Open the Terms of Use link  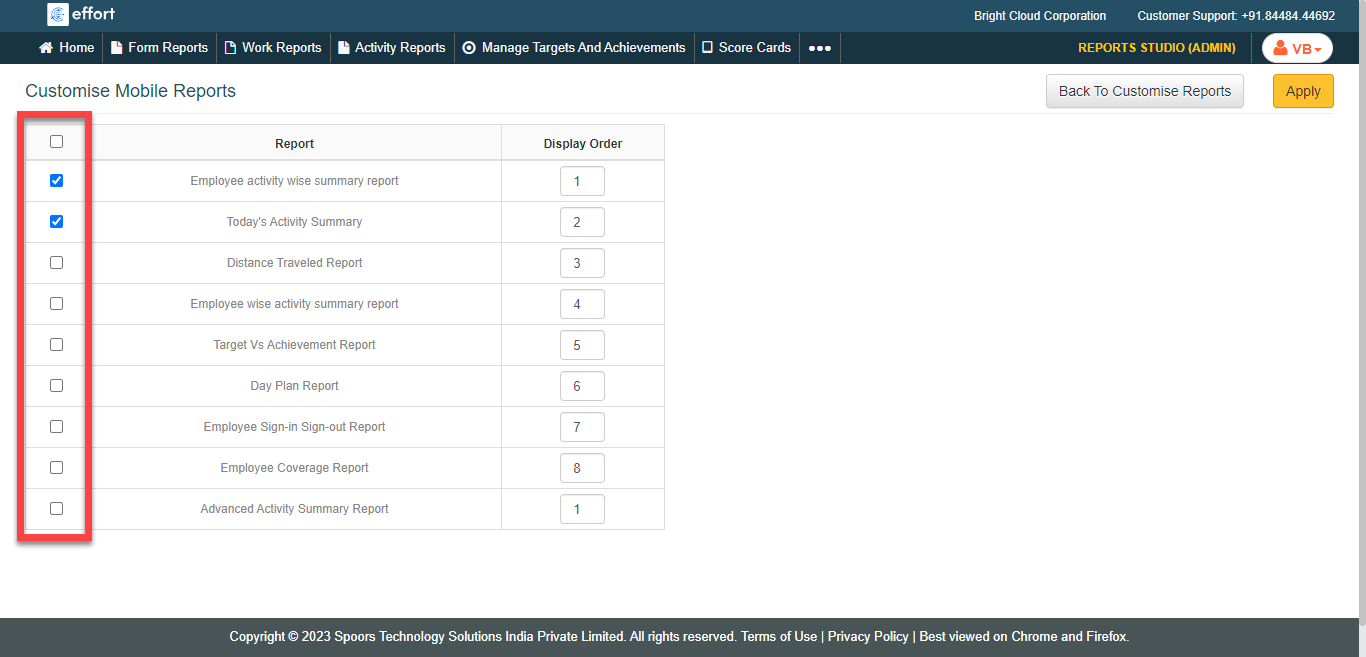(x=778, y=637)
